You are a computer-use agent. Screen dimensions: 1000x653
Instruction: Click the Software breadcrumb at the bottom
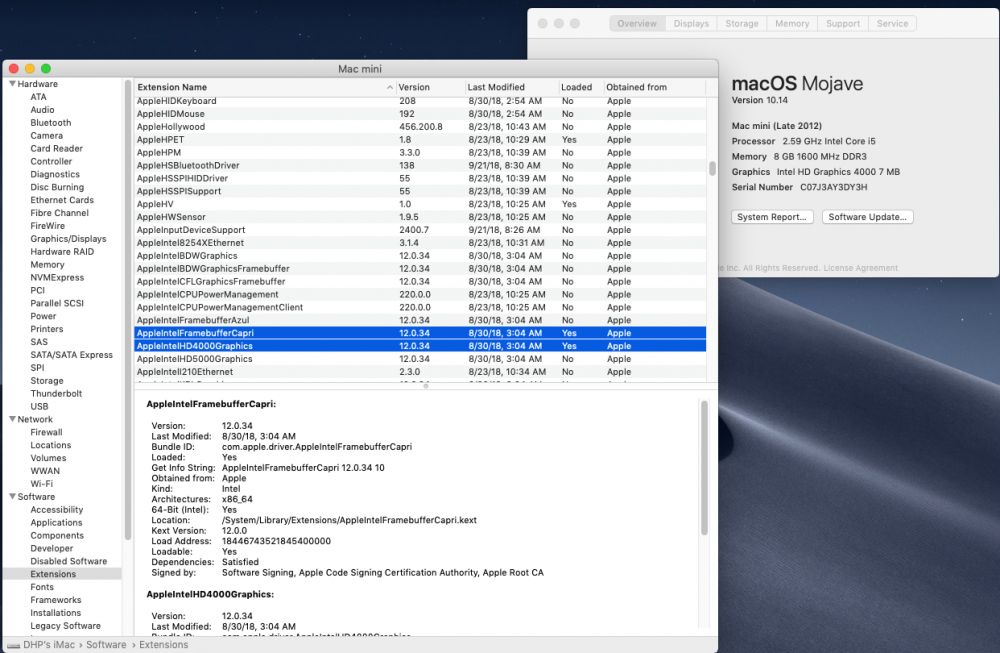(x=106, y=645)
